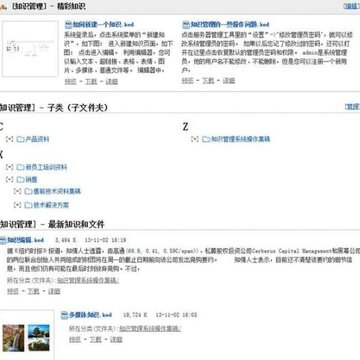360x360 pixels.
Task: Click the folder icon next to 技术解决方案
Action: 29,205
